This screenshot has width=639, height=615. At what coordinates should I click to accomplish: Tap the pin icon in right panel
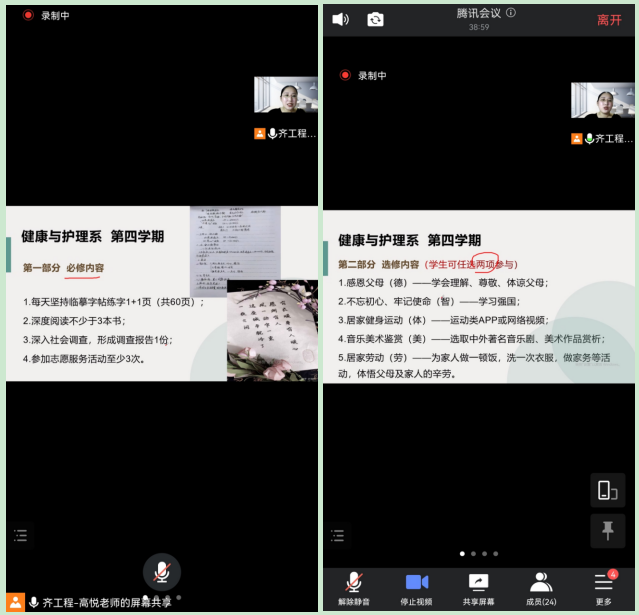[x=607, y=531]
